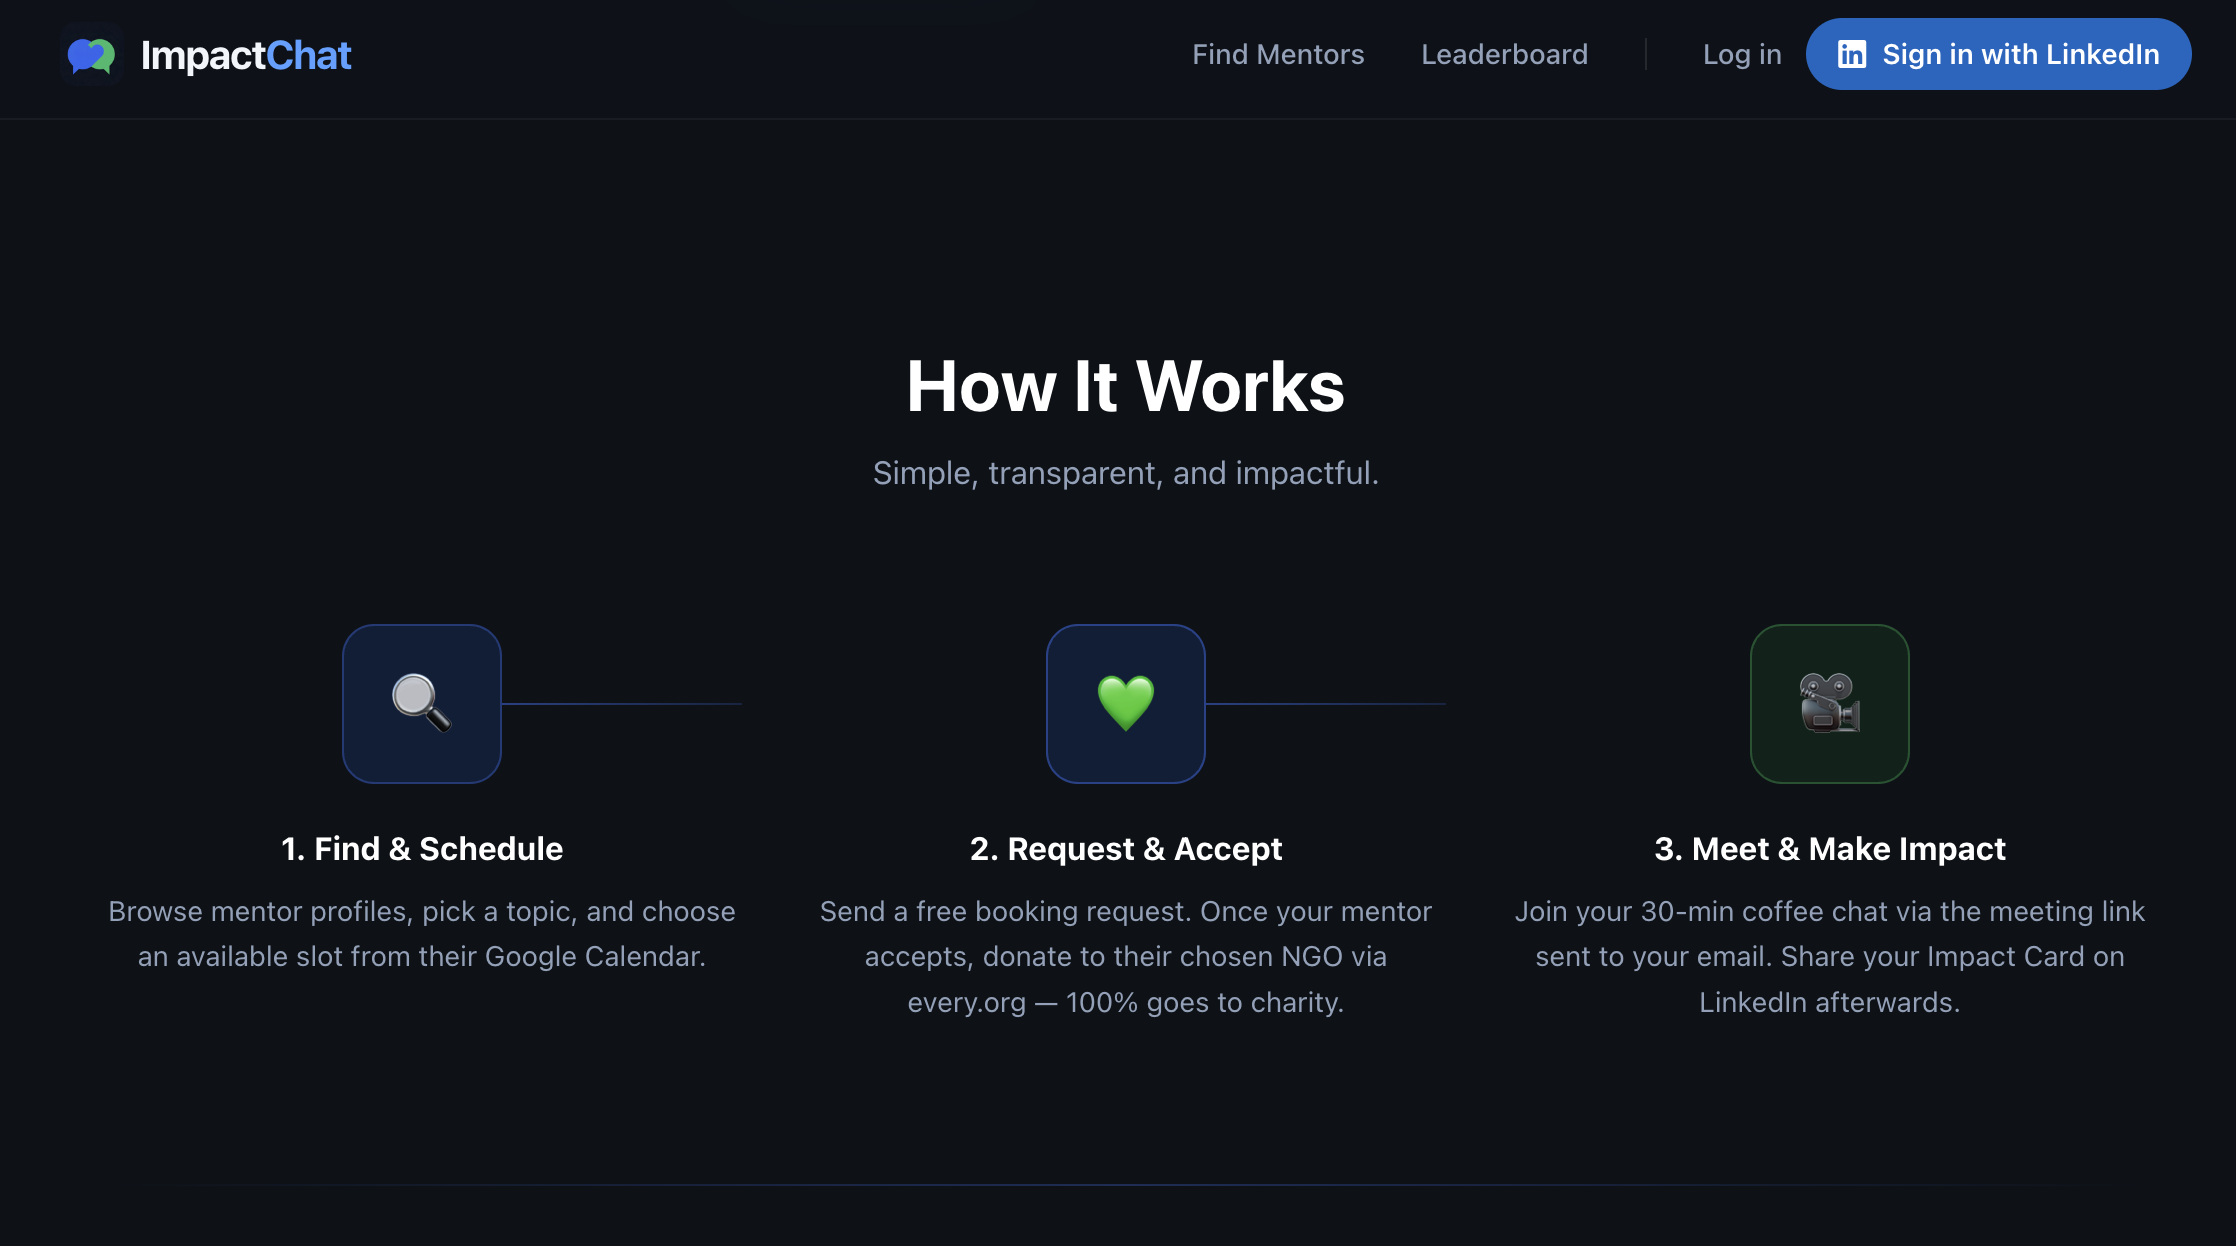Click the text about sharing your Impact Card
This screenshot has width=2236, height=1246.
point(1829,956)
